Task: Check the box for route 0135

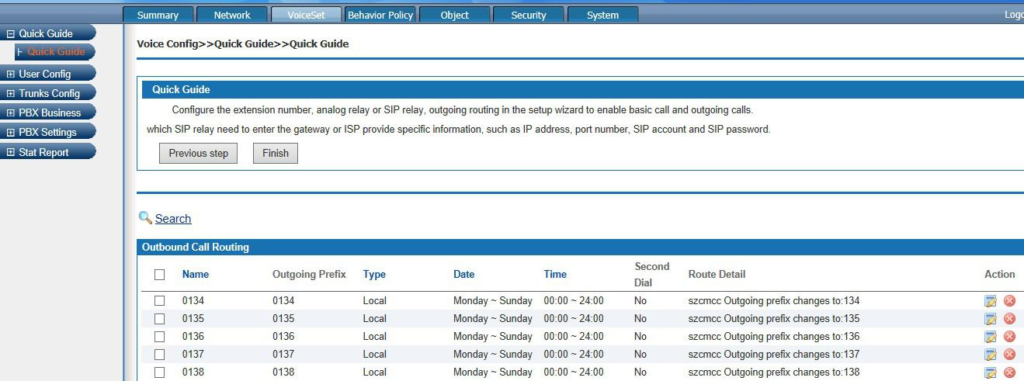Action: (159, 319)
